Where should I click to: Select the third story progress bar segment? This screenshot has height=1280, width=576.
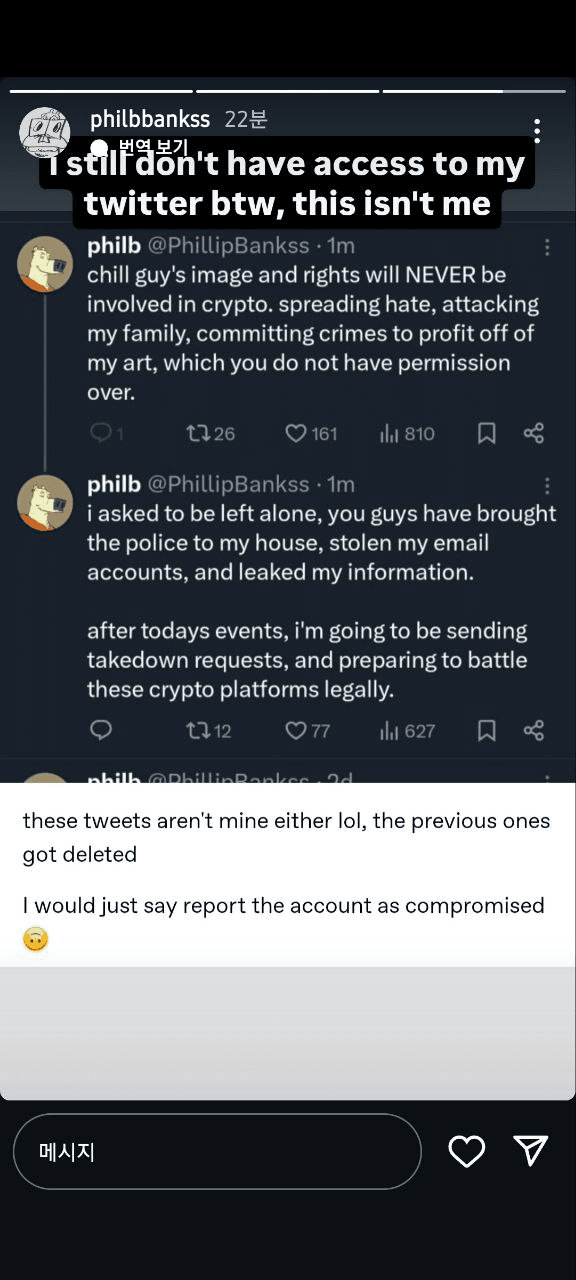click(x=474, y=91)
